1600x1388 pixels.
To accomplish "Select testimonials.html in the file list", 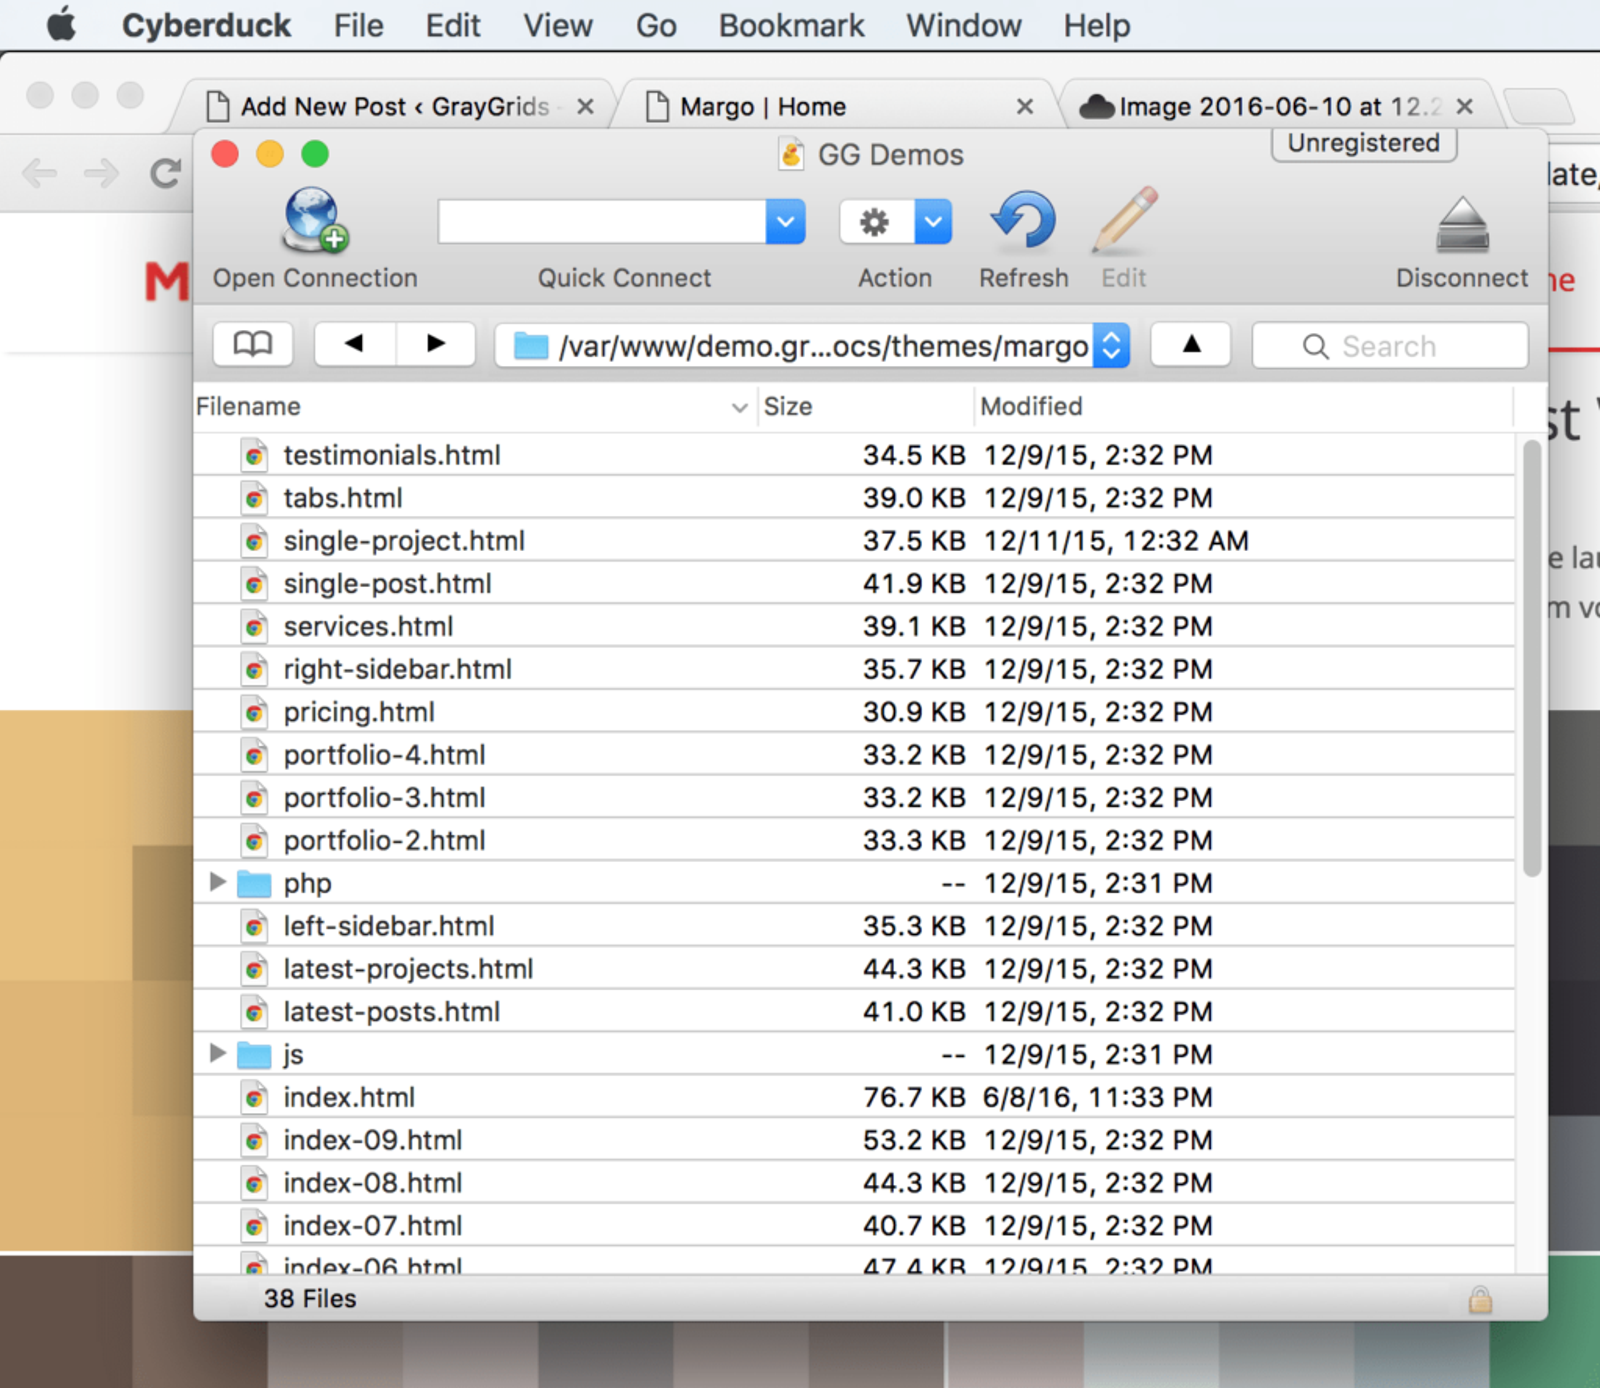I will coord(854,455).
